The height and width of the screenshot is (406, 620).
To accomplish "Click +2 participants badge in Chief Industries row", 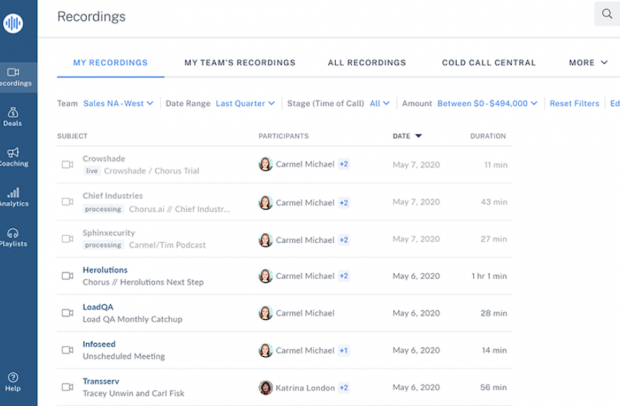I will click(344, 203).
